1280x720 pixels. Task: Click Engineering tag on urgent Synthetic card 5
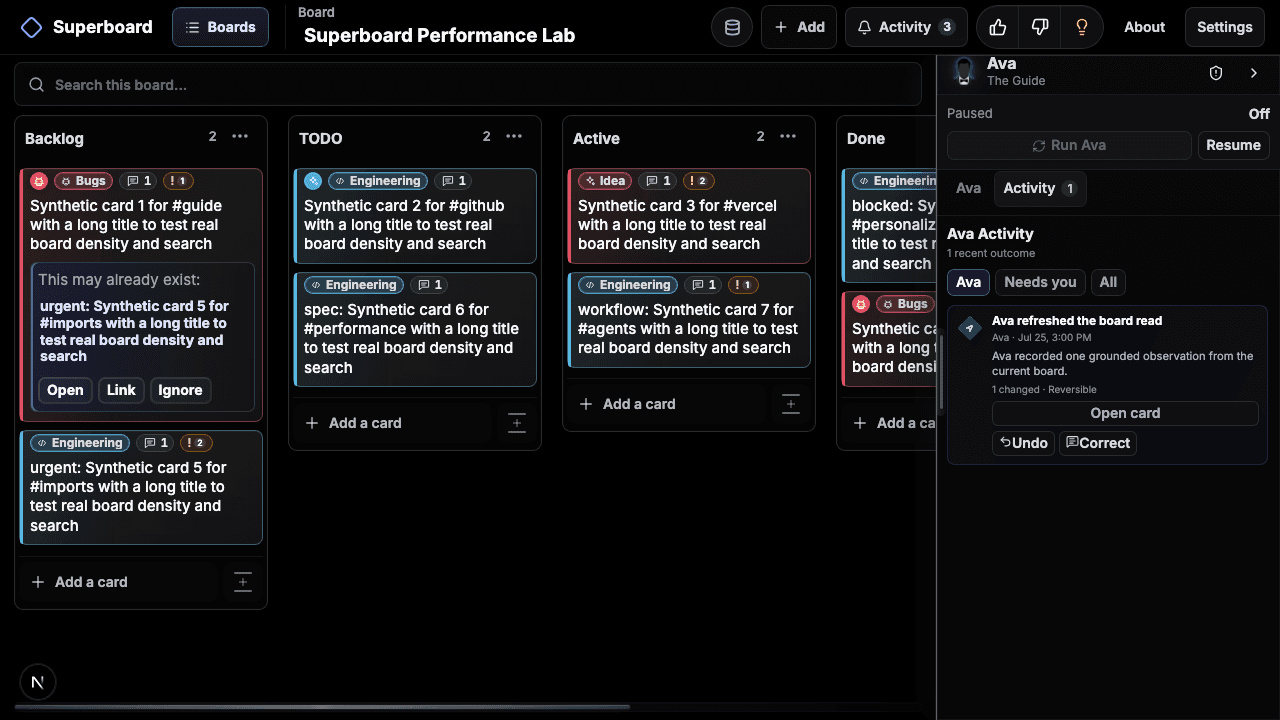tap(80, 443)
